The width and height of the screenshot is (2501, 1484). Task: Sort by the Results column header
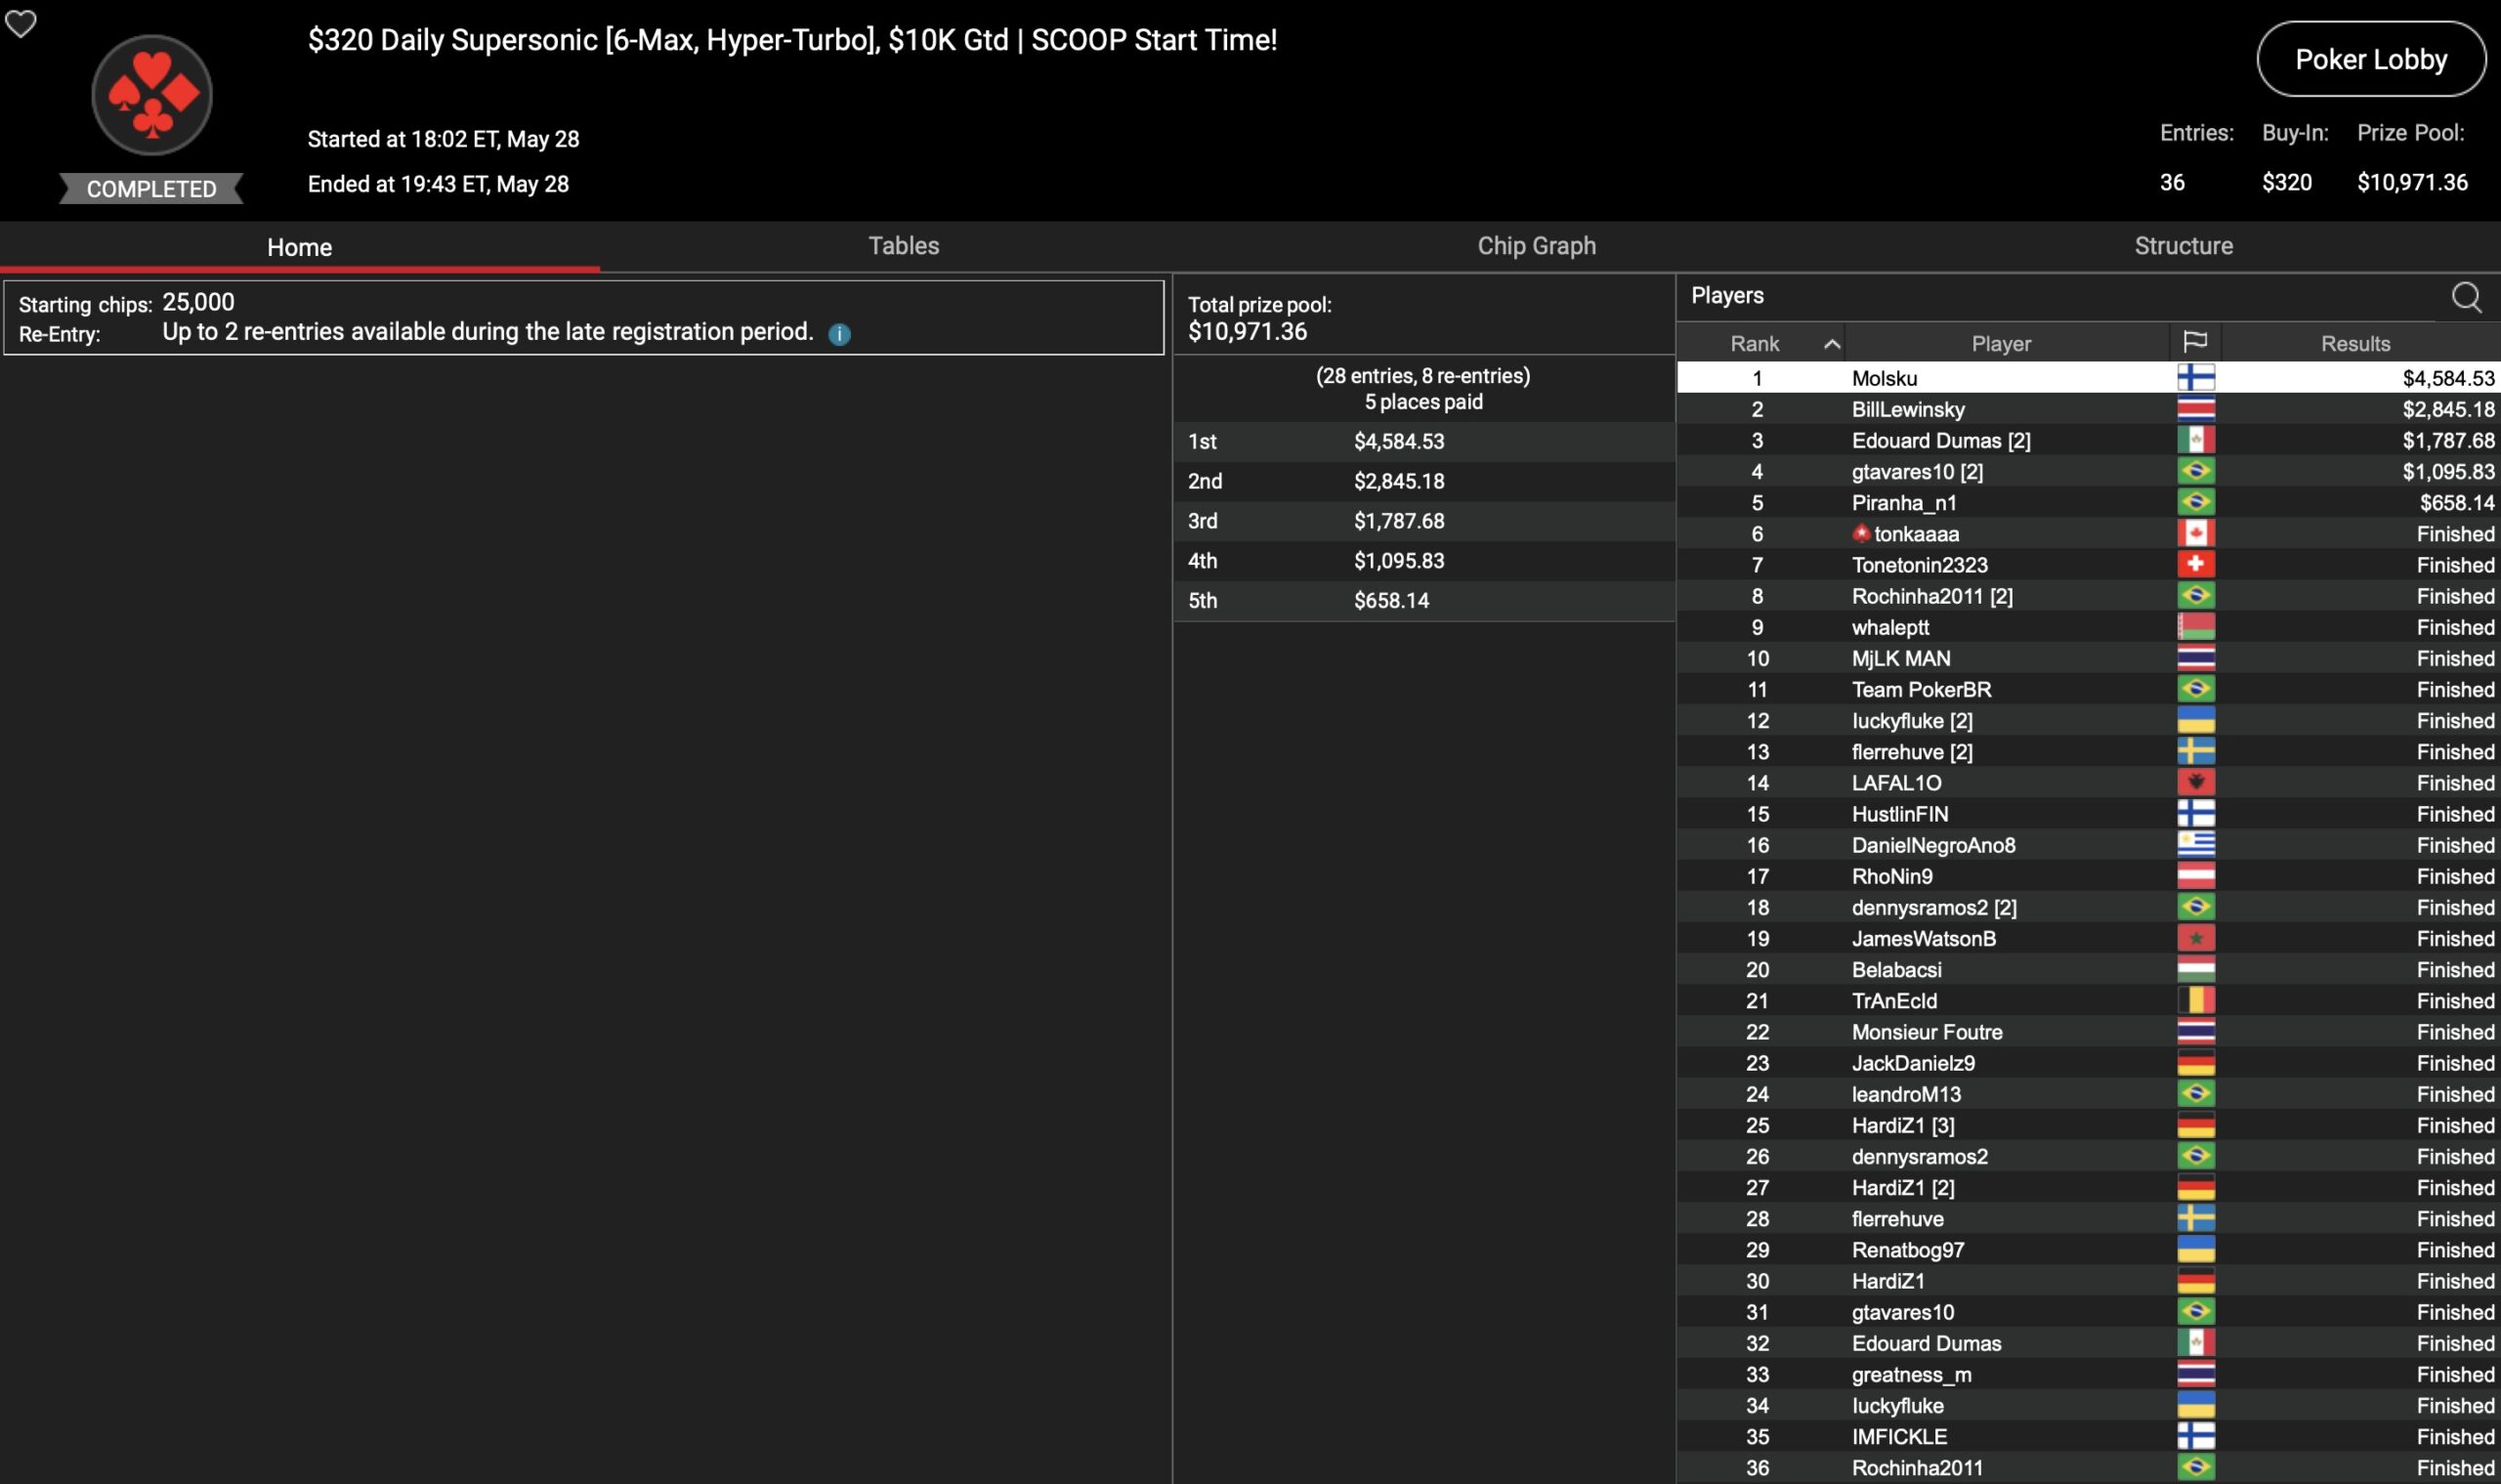[x=2354, y=344]
